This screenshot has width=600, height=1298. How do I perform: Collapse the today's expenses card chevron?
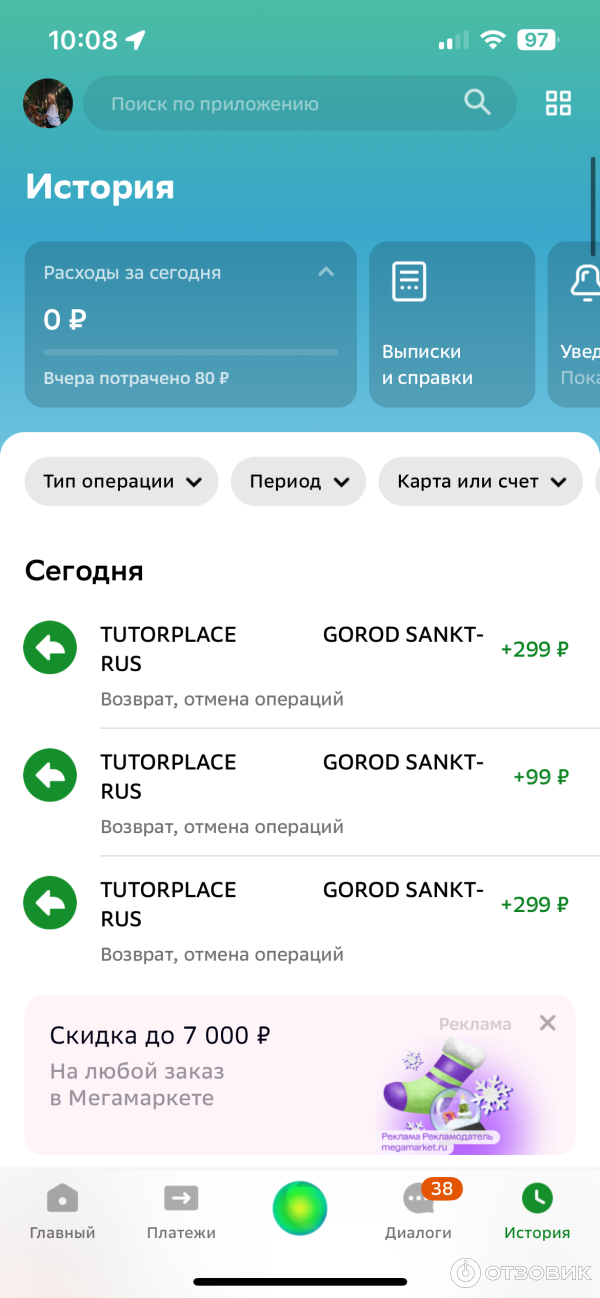pyautogui.click(x=326, y=271)
